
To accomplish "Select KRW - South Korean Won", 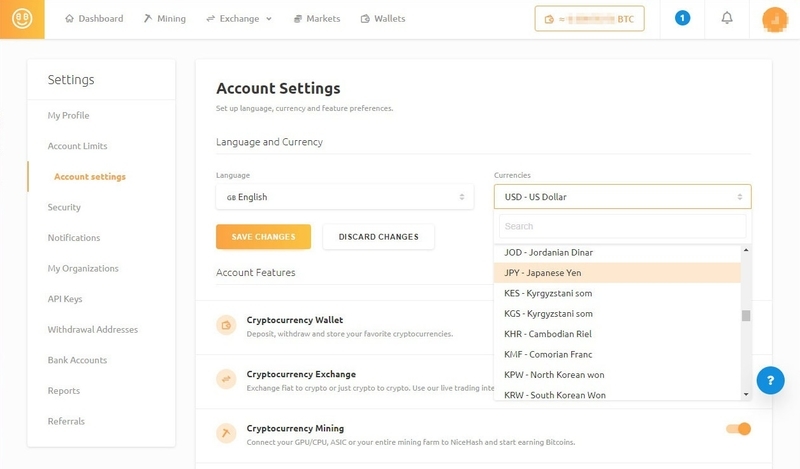I will [617, 394].
